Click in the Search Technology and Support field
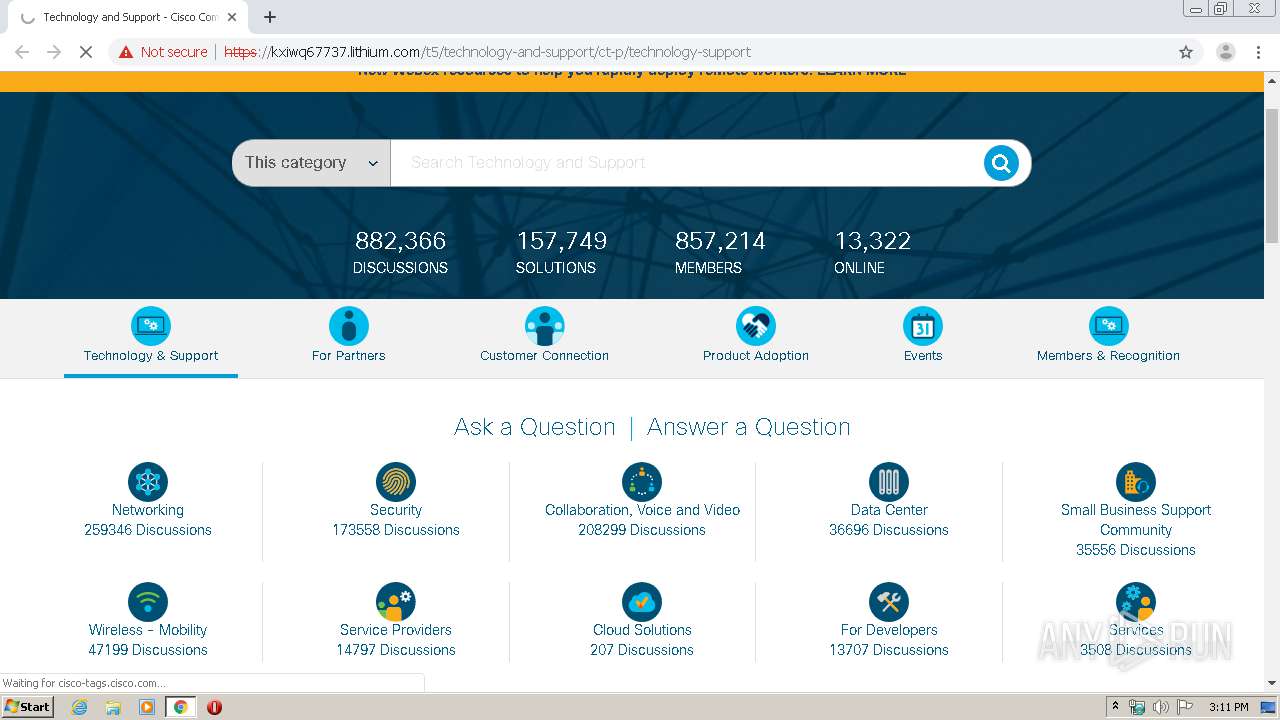The height and width of the screenshot is (720, 1280). 685,163
